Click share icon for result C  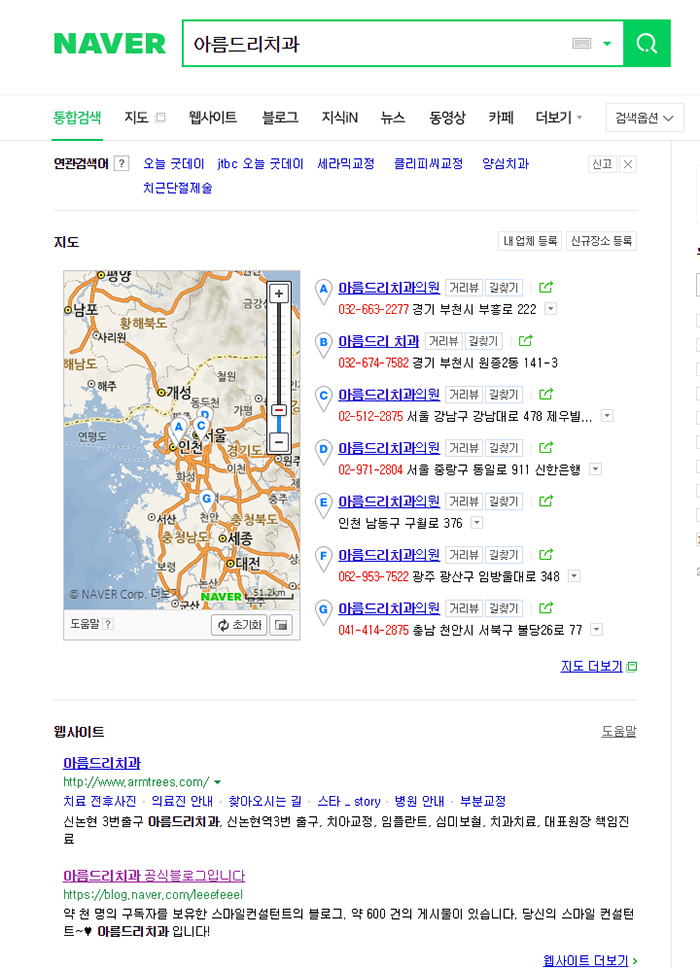point(546,394)
